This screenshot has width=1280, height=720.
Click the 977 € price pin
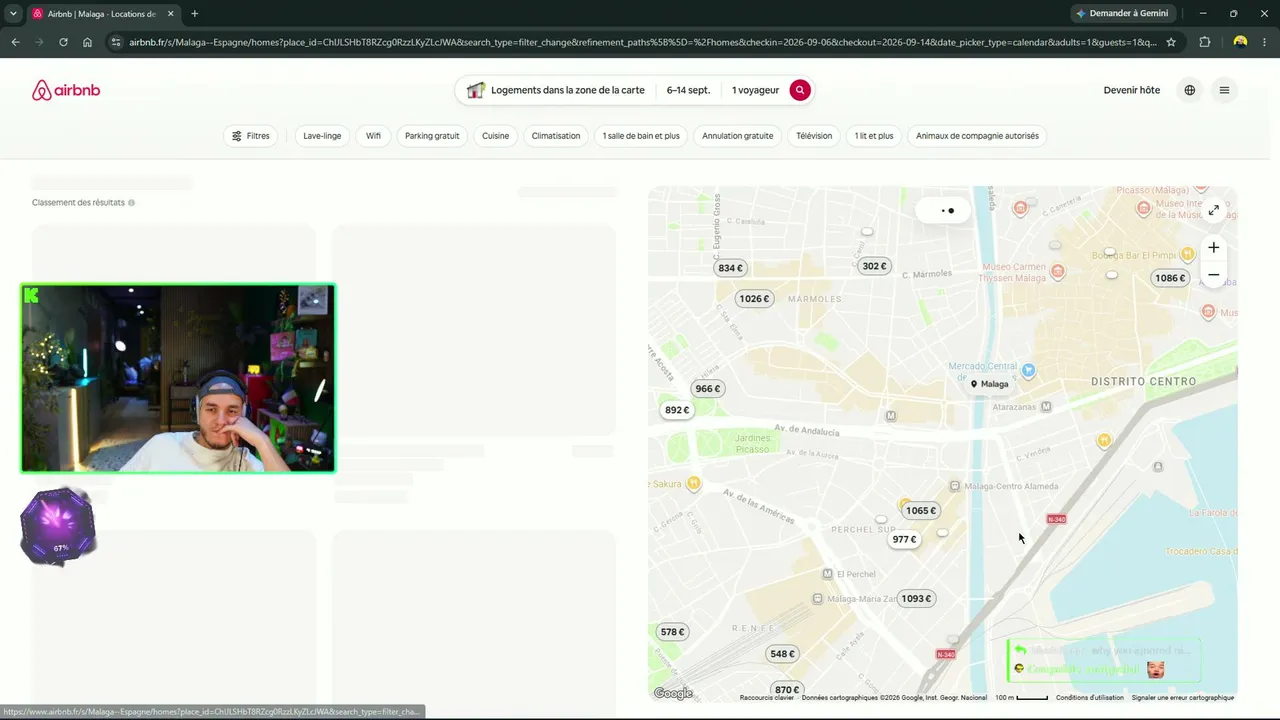coord(904,539)
